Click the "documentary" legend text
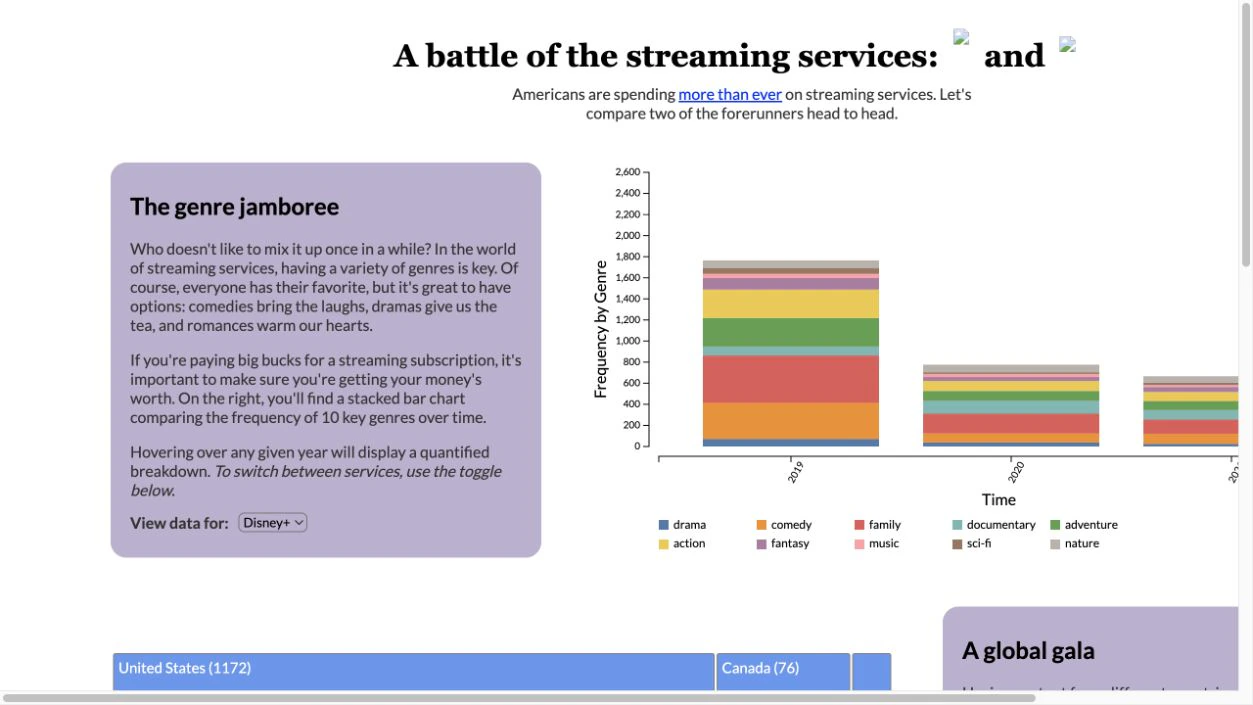The height and width of the screenshot is (705, 1253). tap(1001, 525)
